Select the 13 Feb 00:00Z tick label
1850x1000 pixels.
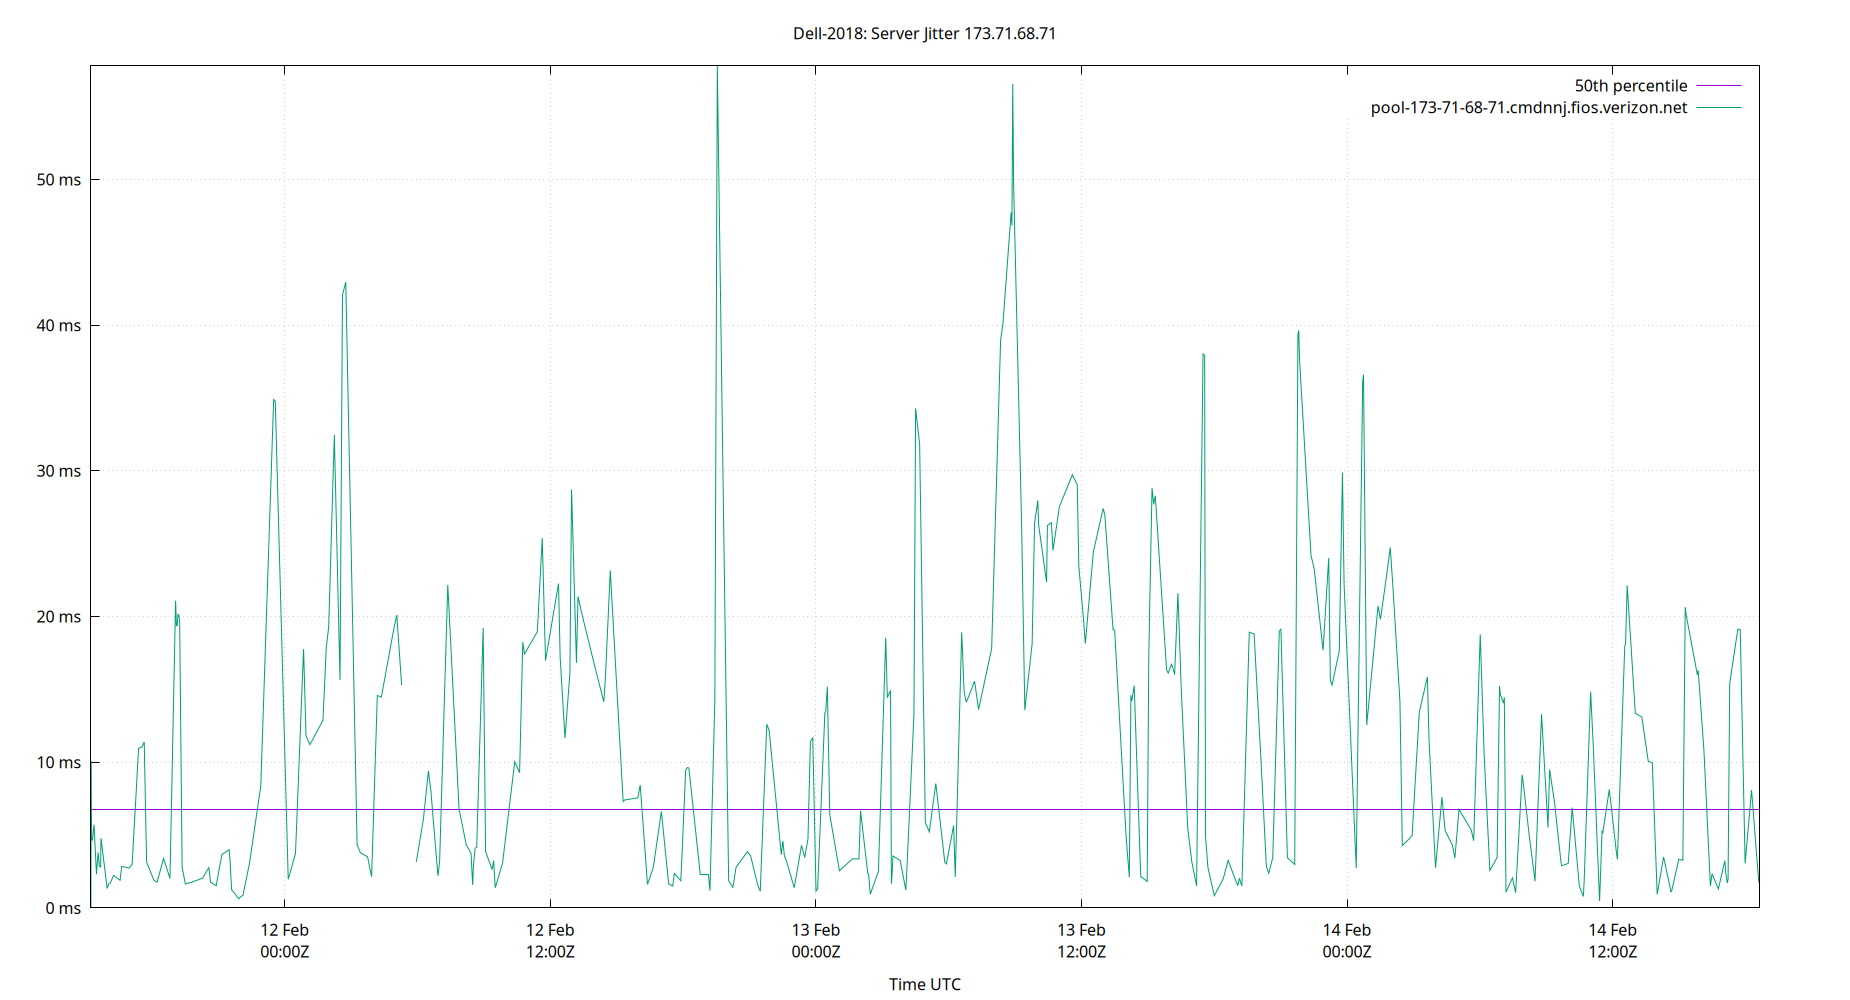(x=817, y=940)
